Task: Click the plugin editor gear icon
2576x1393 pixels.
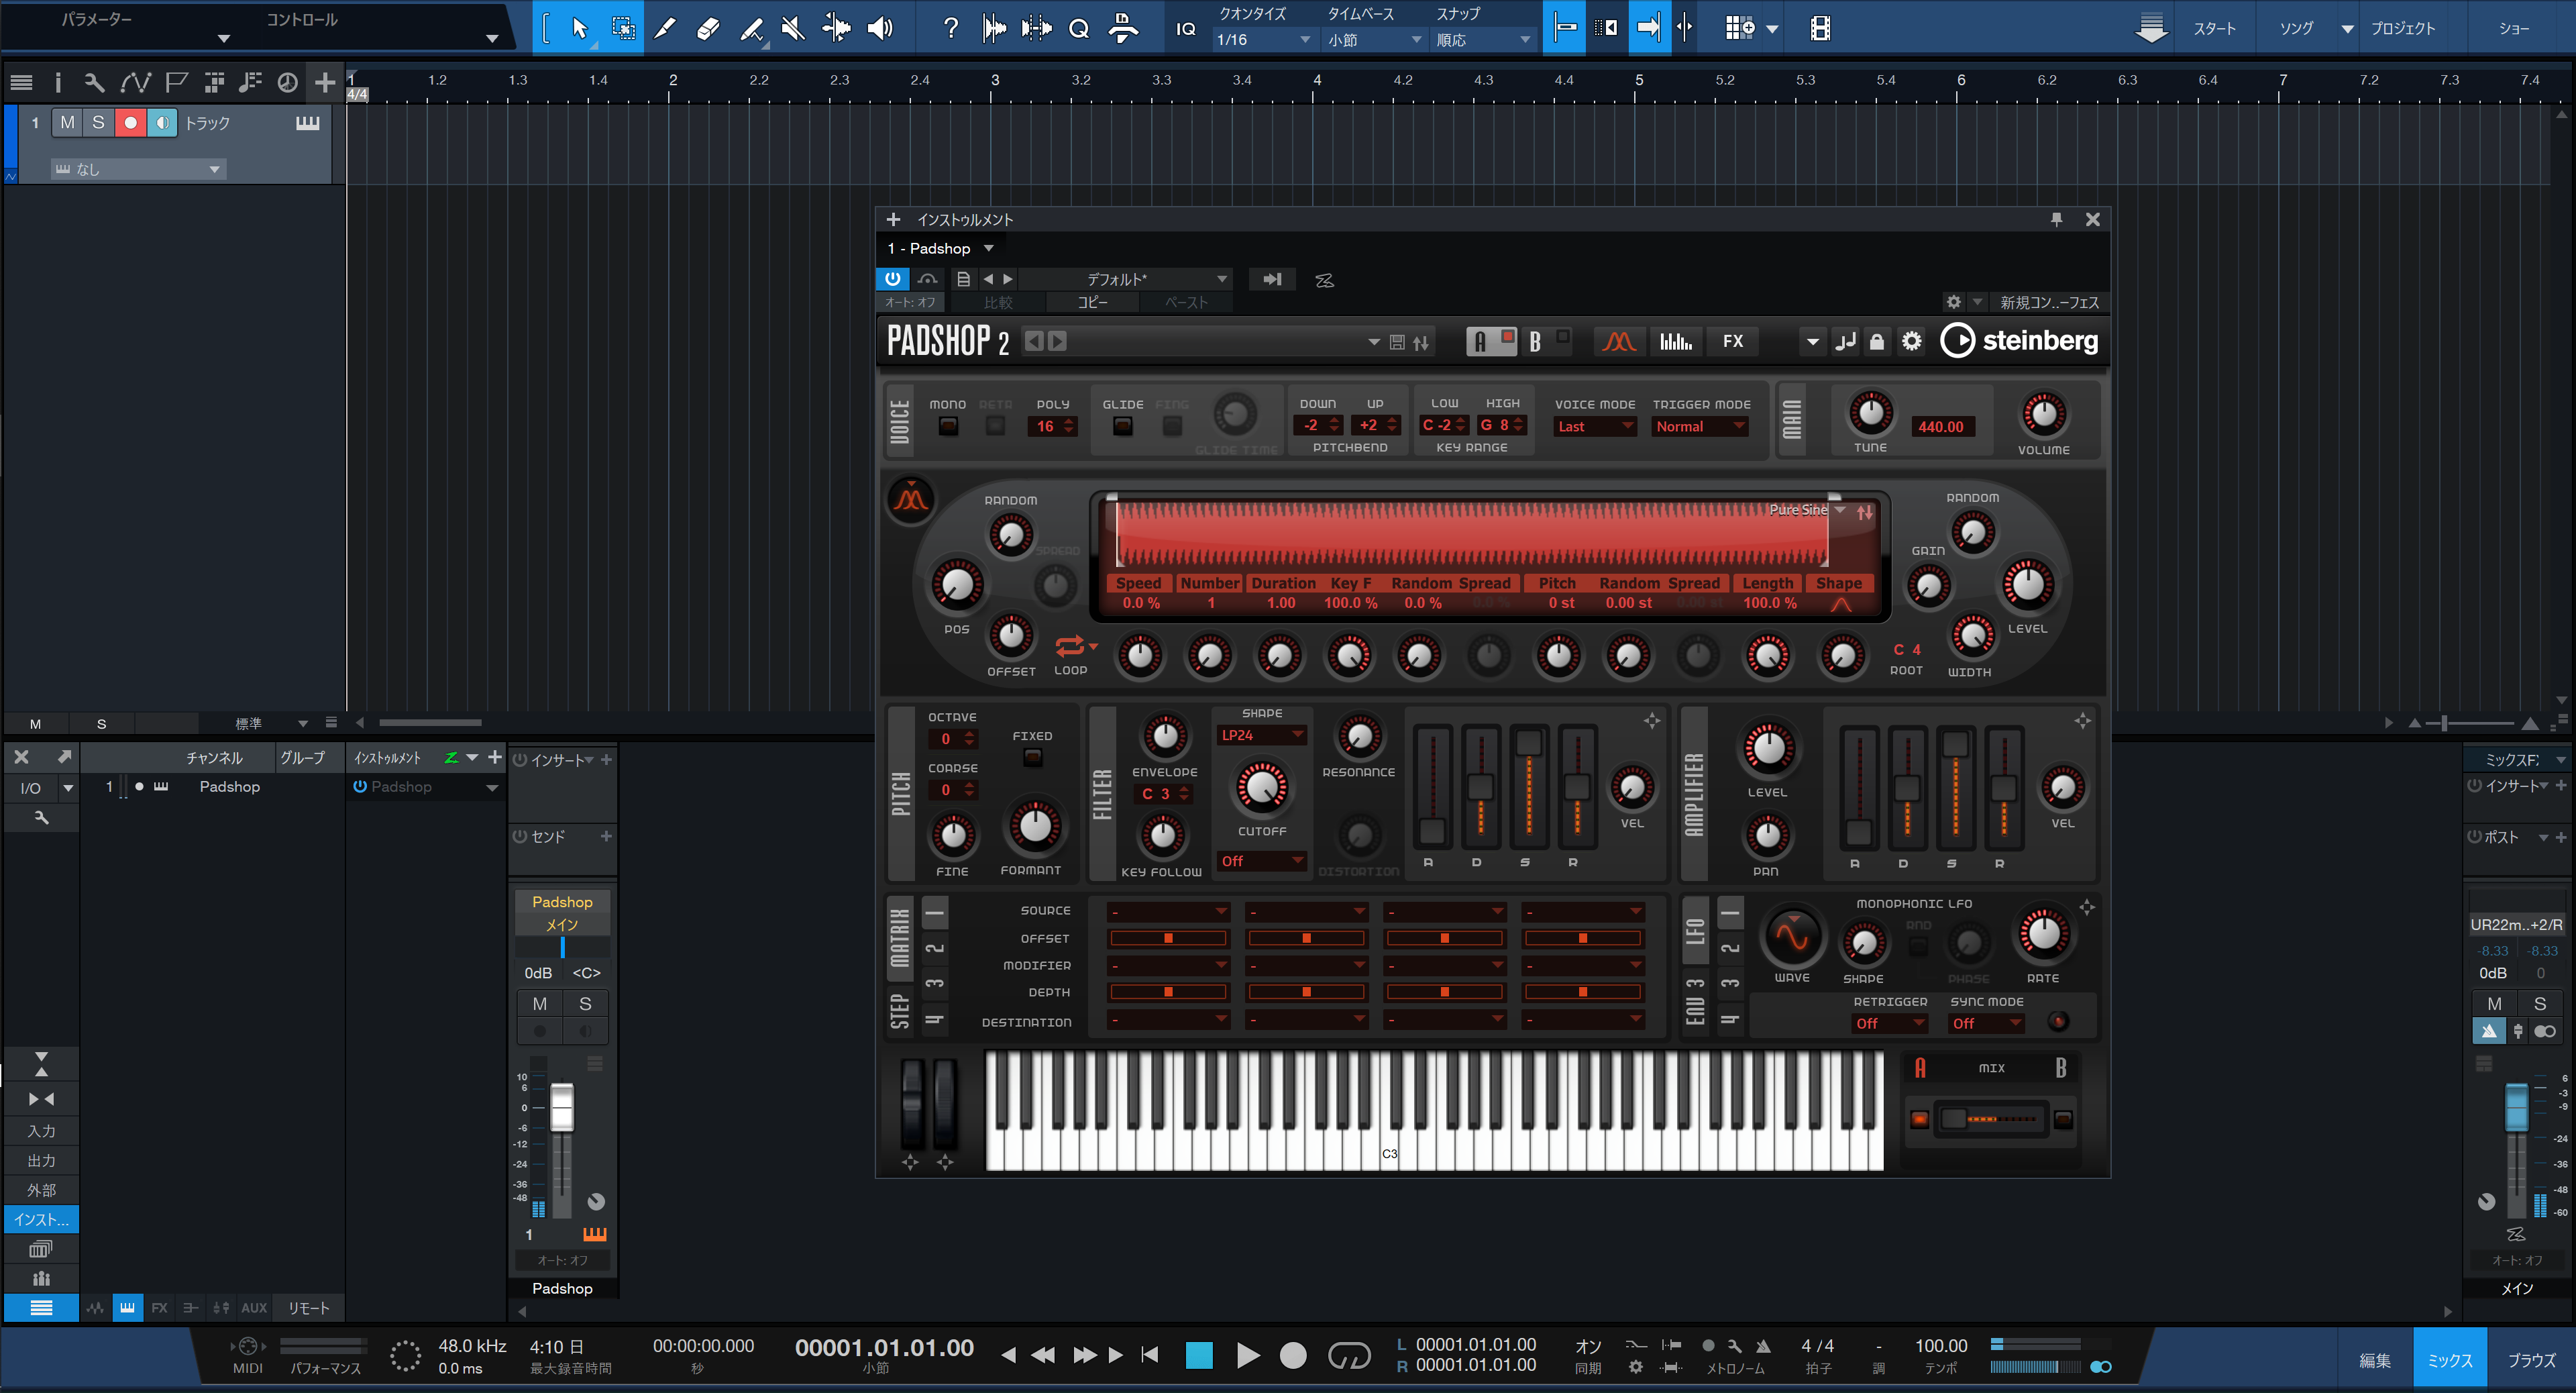Action: (x=1953, y=302)
